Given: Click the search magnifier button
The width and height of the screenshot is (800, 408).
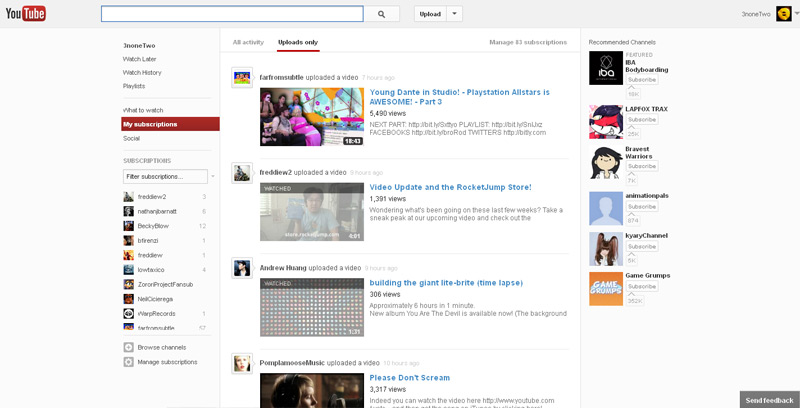Looking at the screenshot, I should (382, 14).
